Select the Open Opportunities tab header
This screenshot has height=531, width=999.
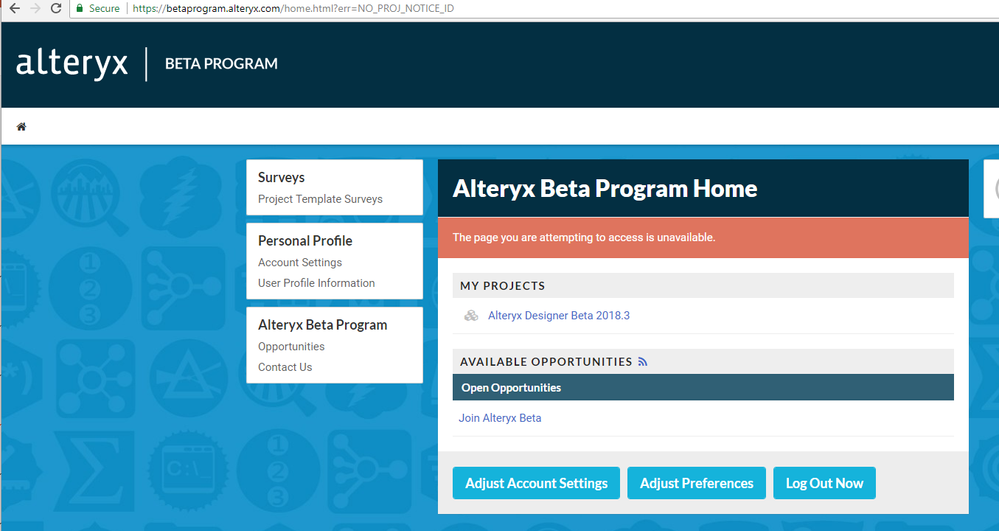pos(511,388)
